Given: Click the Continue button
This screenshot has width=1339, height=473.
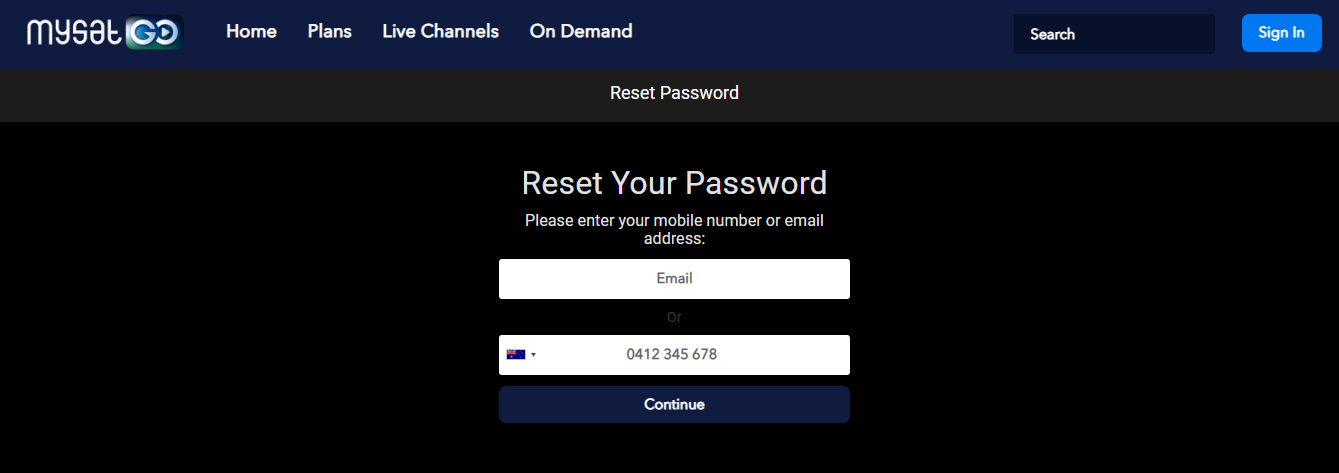Looking at the screenshot, I should coord(674,405).
